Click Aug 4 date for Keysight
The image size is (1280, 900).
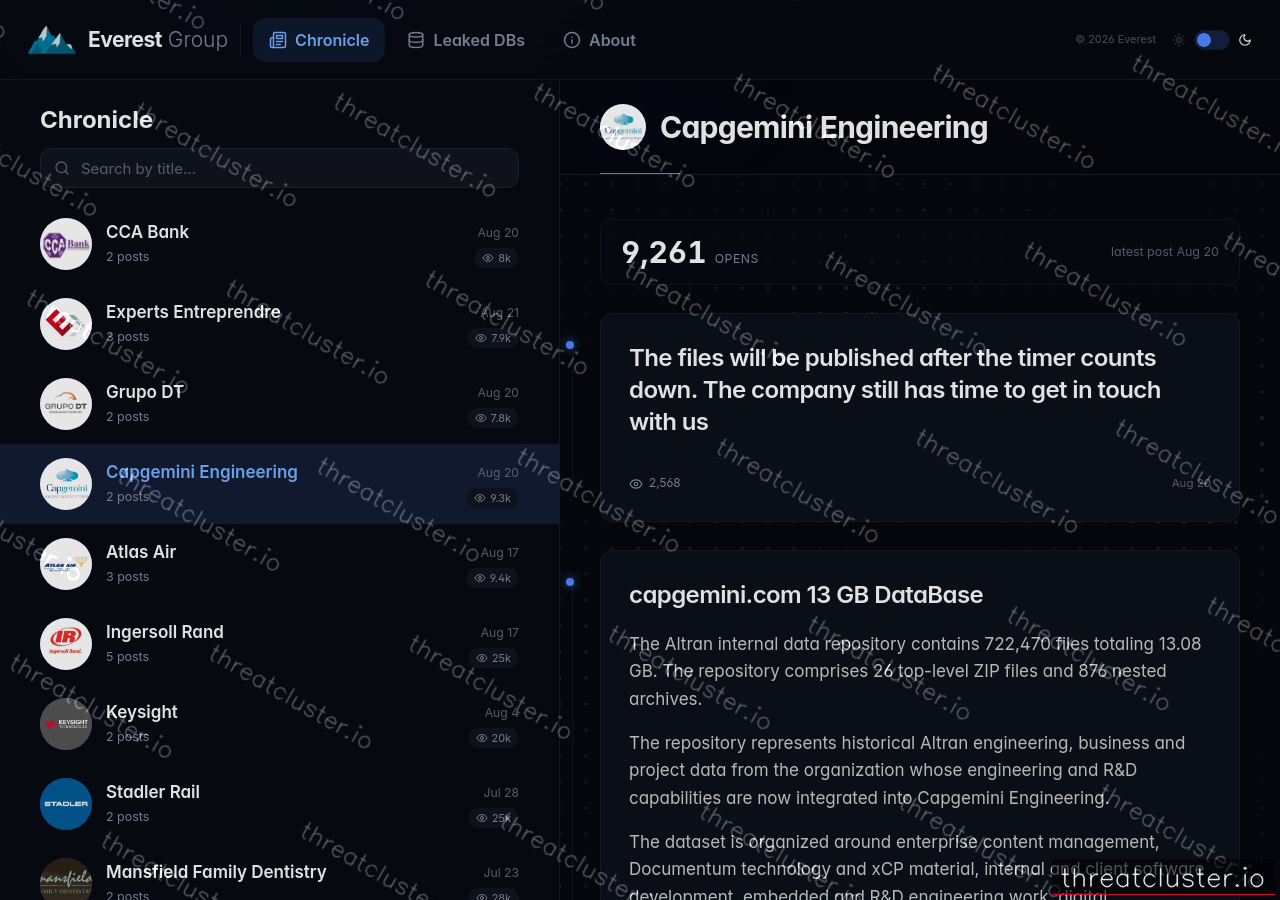pos(502,713)
